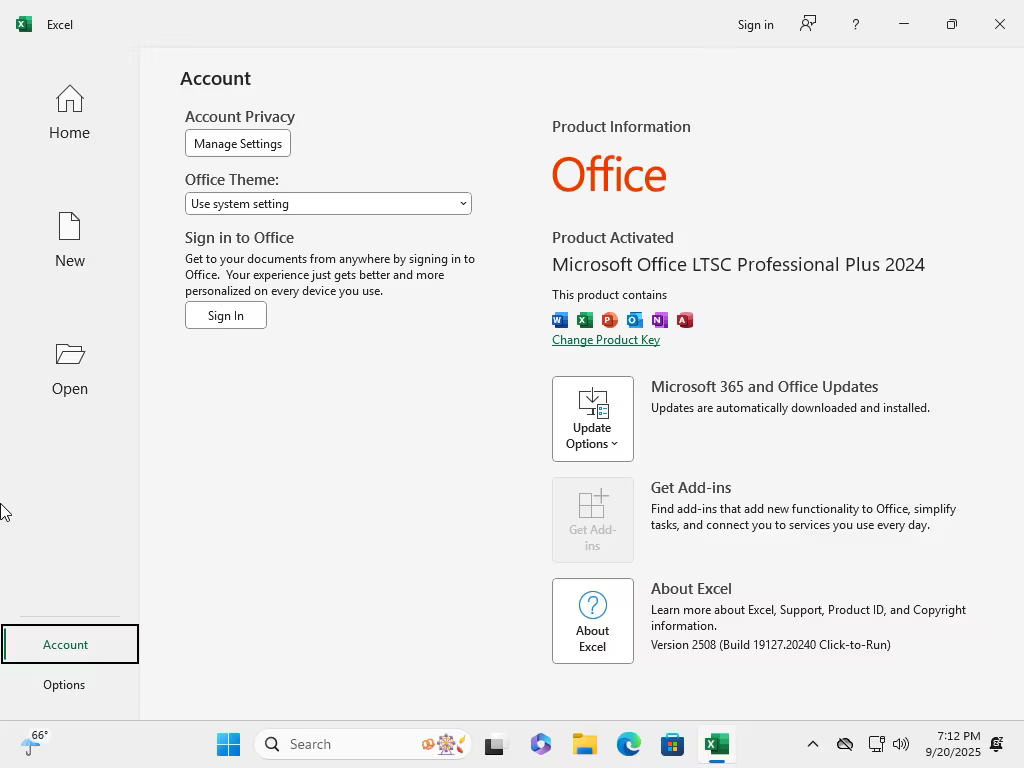Open the notifications bell icon
This screenshot has height=768, width=1024.
pos(997,744)
